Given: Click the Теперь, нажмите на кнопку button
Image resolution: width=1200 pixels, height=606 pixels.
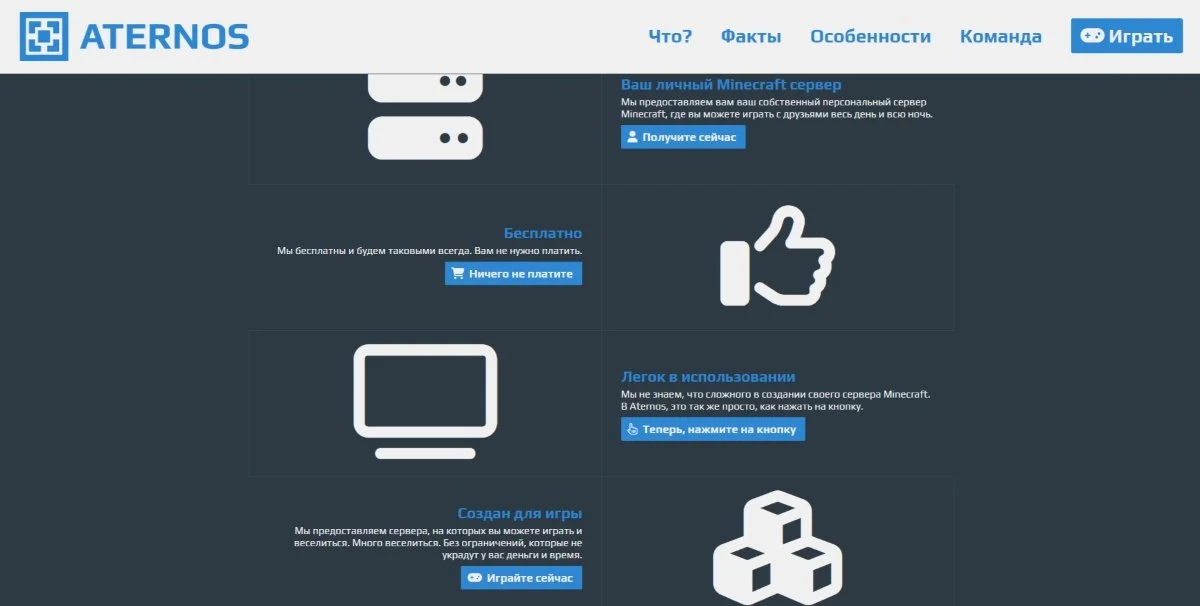Looking at the screenshot, I should [x=713, y=429].
